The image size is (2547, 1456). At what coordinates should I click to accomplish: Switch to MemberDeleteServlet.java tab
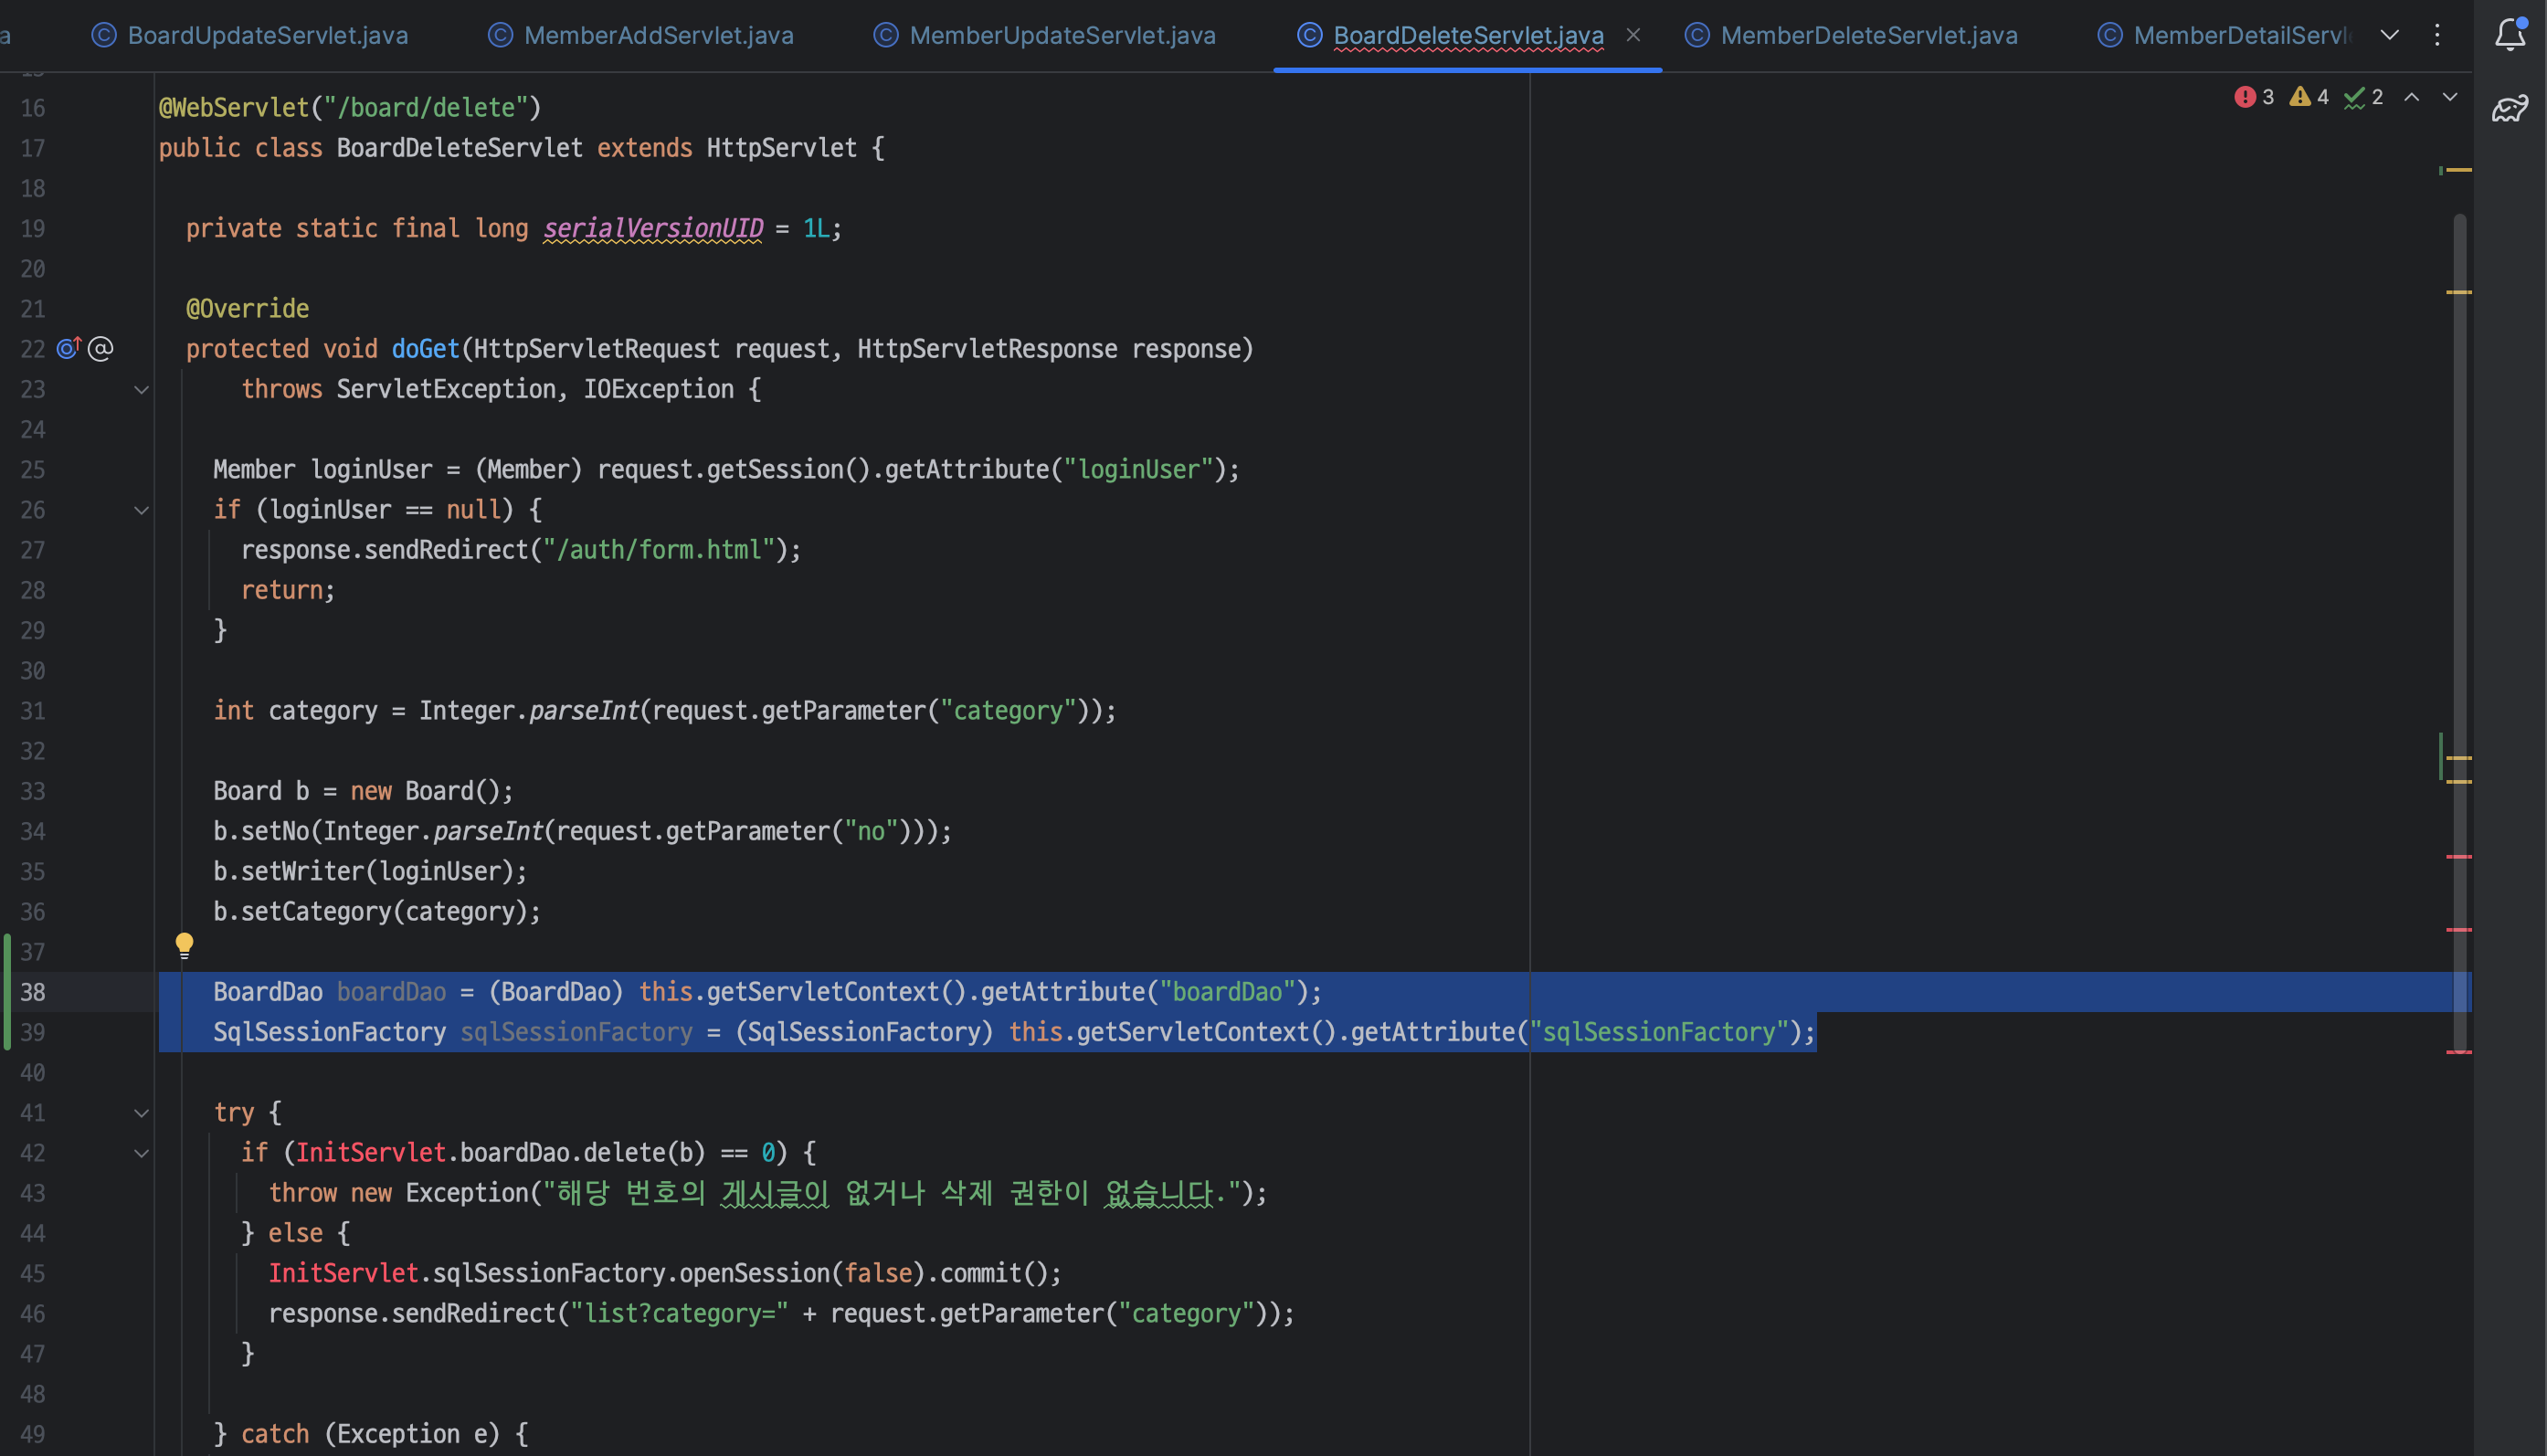click(1867, 35)
